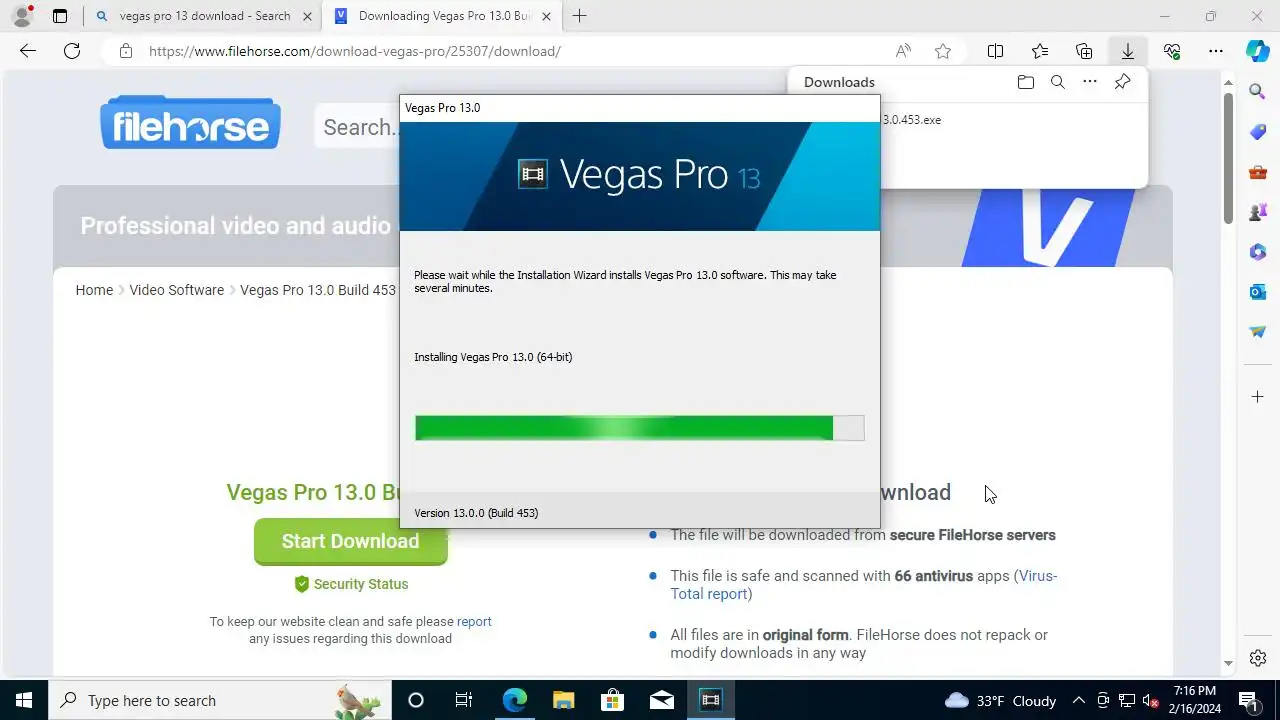Screen dimensions: 1280x720
Task: Click the installer progress bar
Action: click(640, 428)
